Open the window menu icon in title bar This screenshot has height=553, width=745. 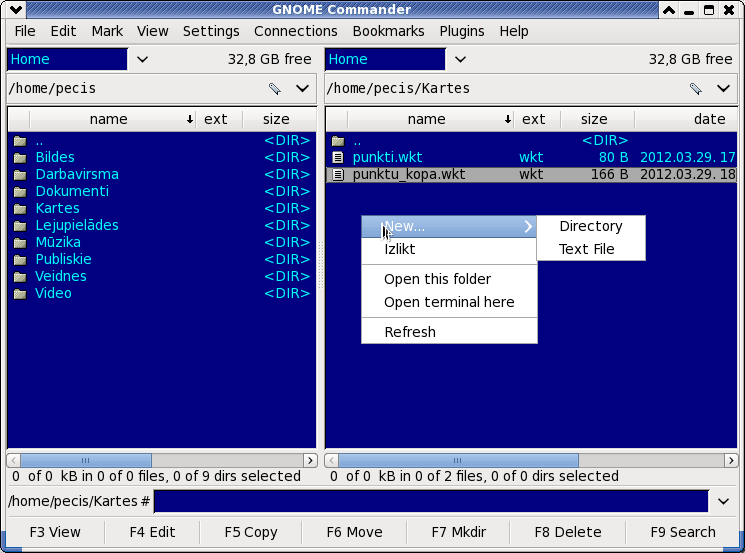coord(16,9)
